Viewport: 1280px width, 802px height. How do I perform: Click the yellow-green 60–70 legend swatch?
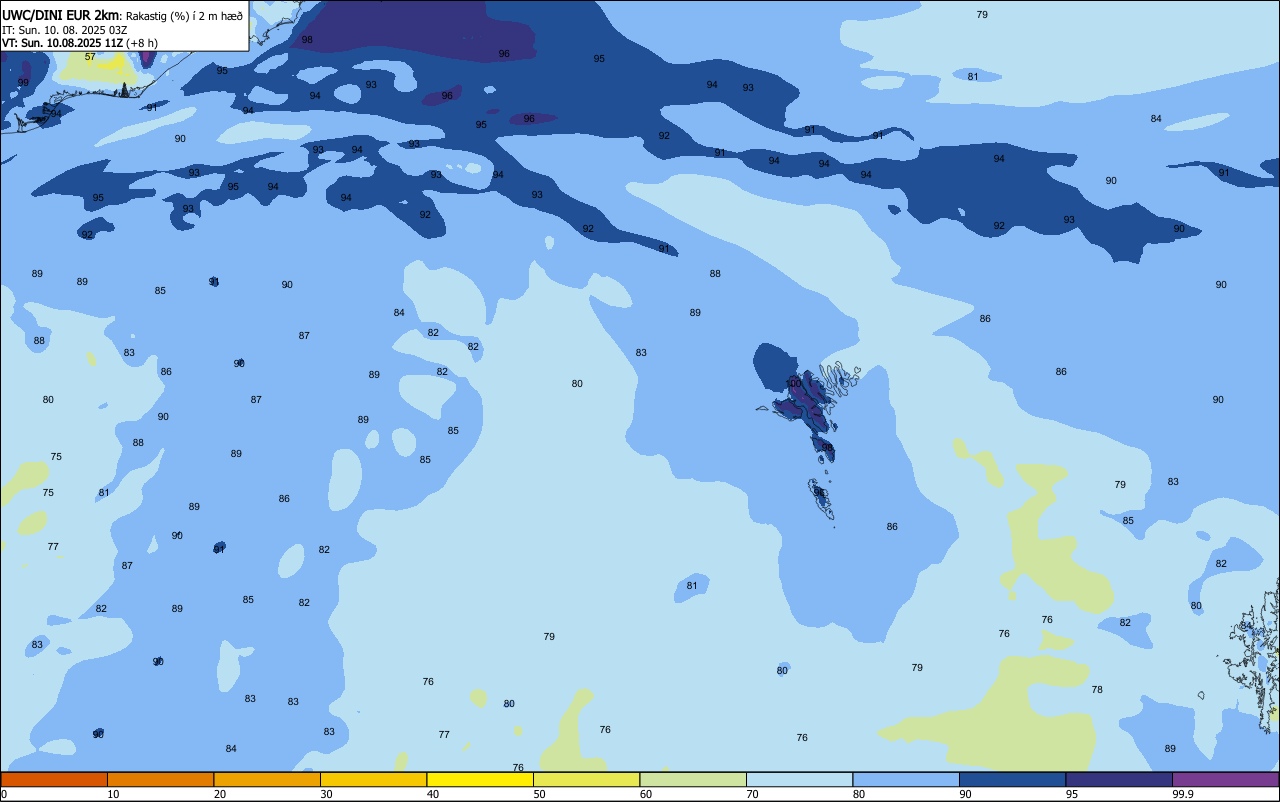click(x=693, y=779)
